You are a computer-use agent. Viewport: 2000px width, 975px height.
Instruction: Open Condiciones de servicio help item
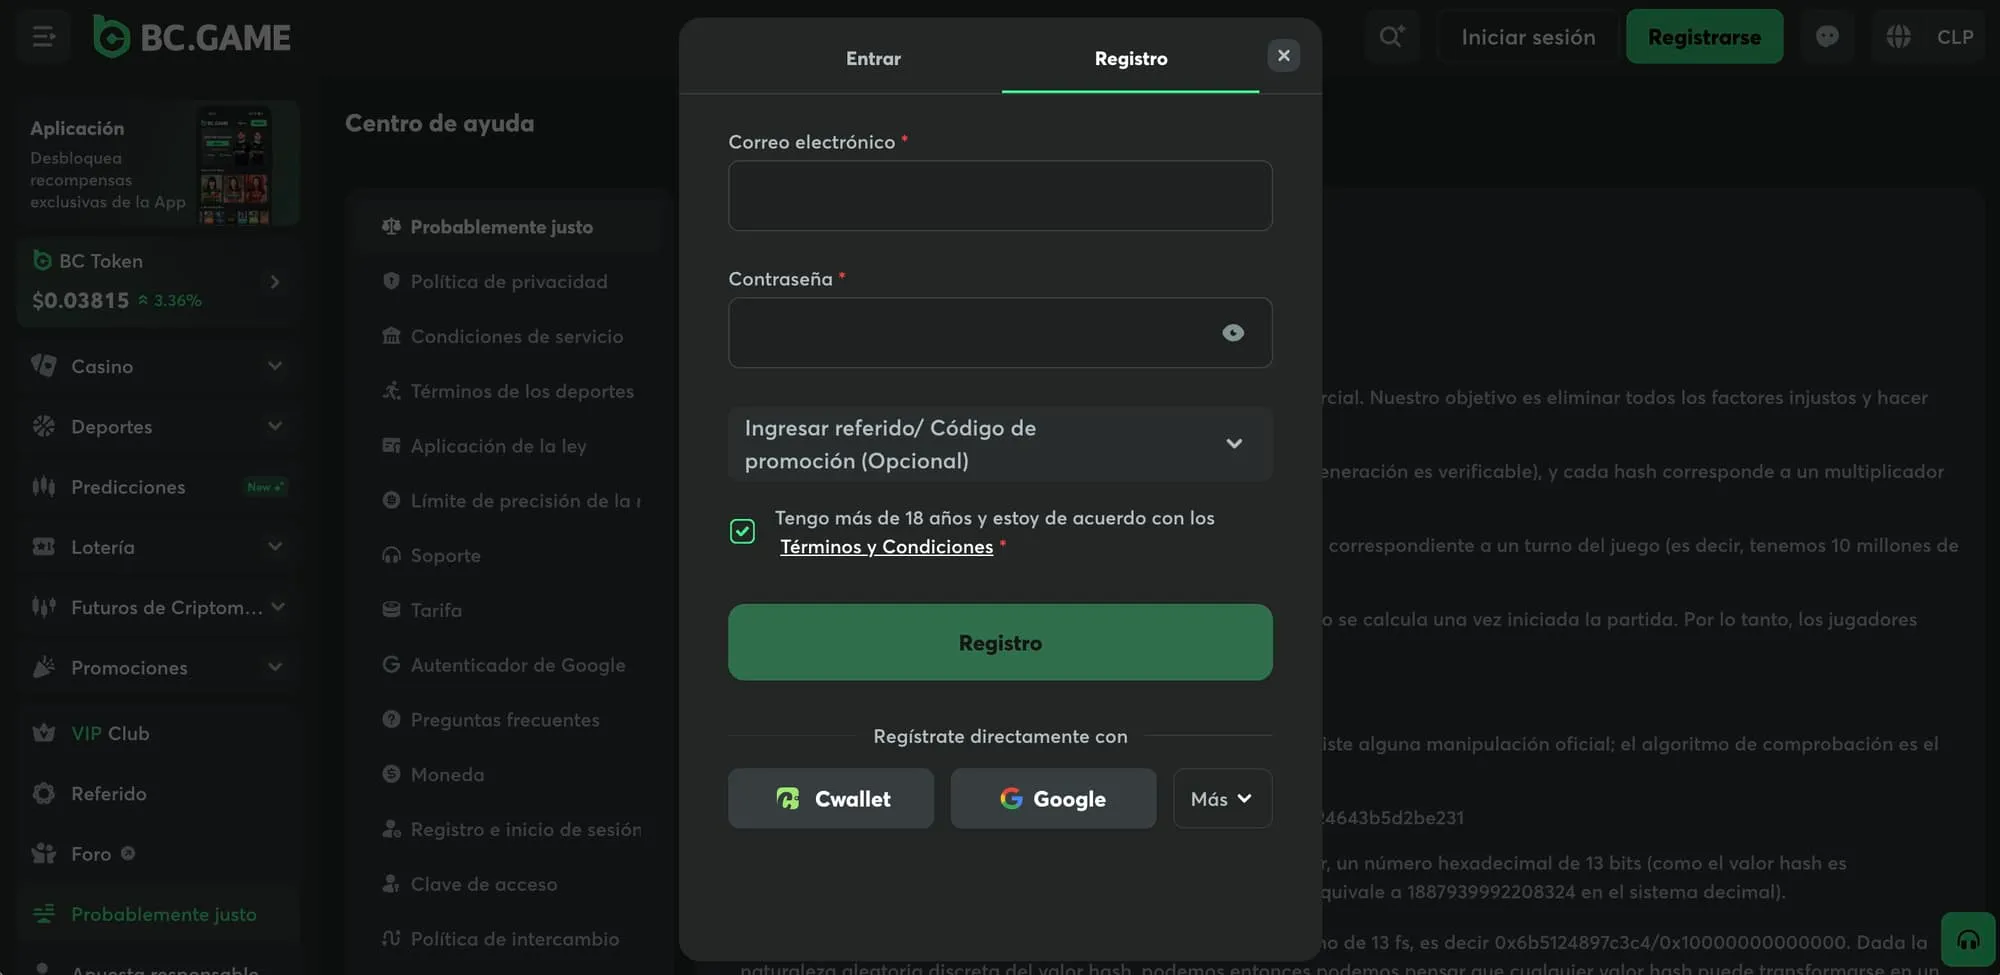(x=509, y=337)
